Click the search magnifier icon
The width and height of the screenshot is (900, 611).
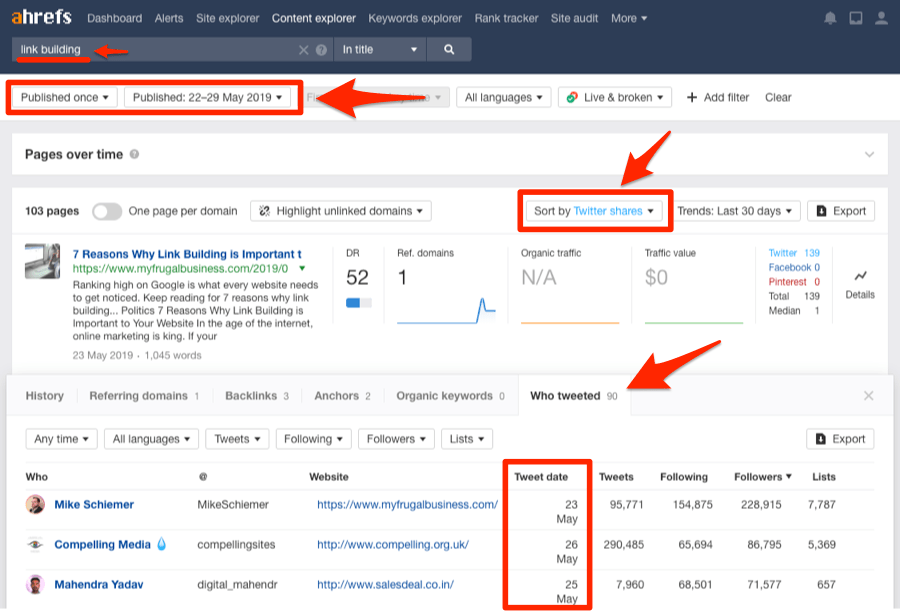point(448,48)
